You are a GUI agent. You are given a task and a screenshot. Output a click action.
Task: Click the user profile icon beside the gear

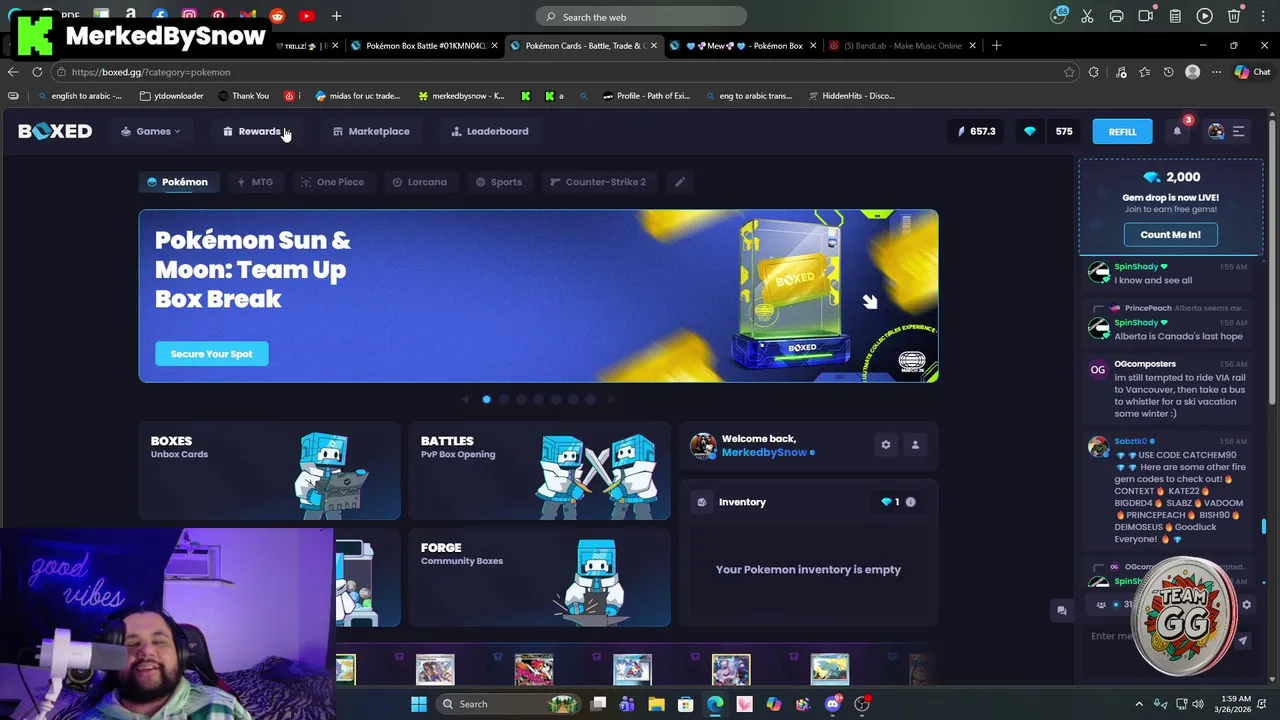click(x=915, y=445)
